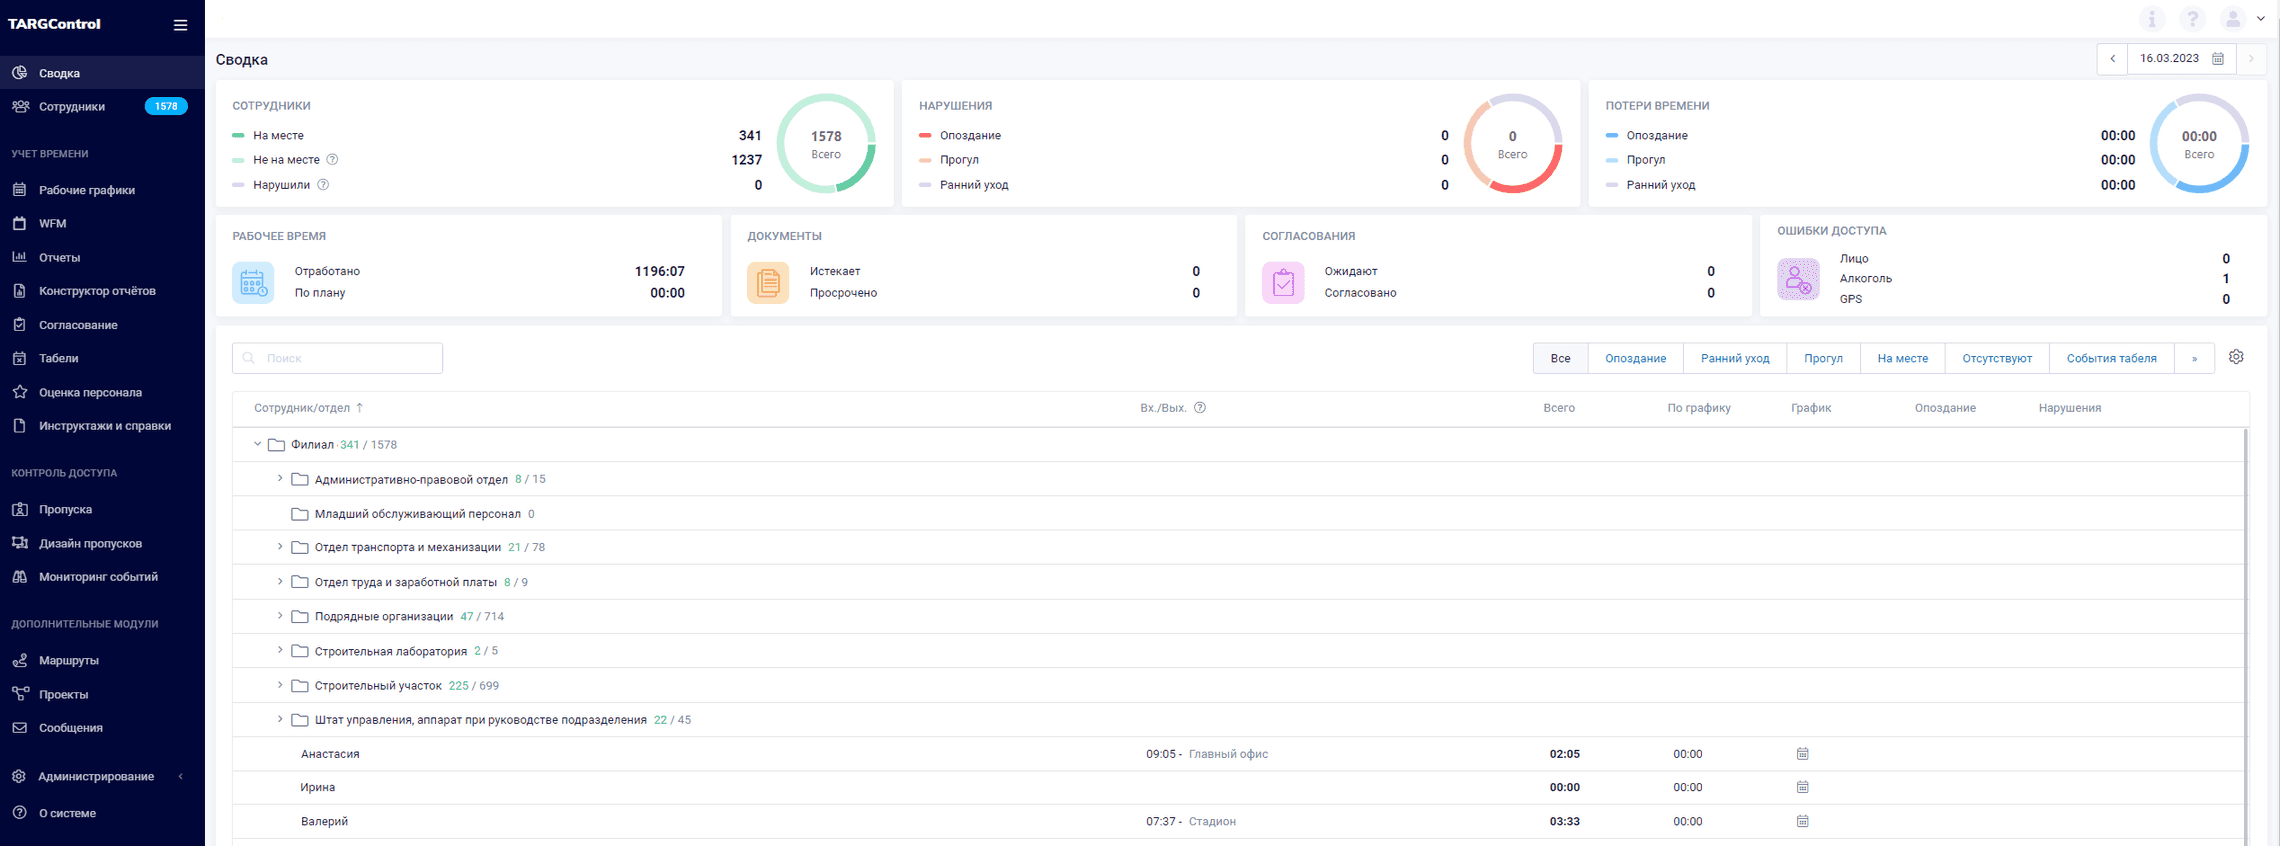Switch to the На месте filter tab
This screenshot has width=2280, height=846.
(x=1902, y=358)
